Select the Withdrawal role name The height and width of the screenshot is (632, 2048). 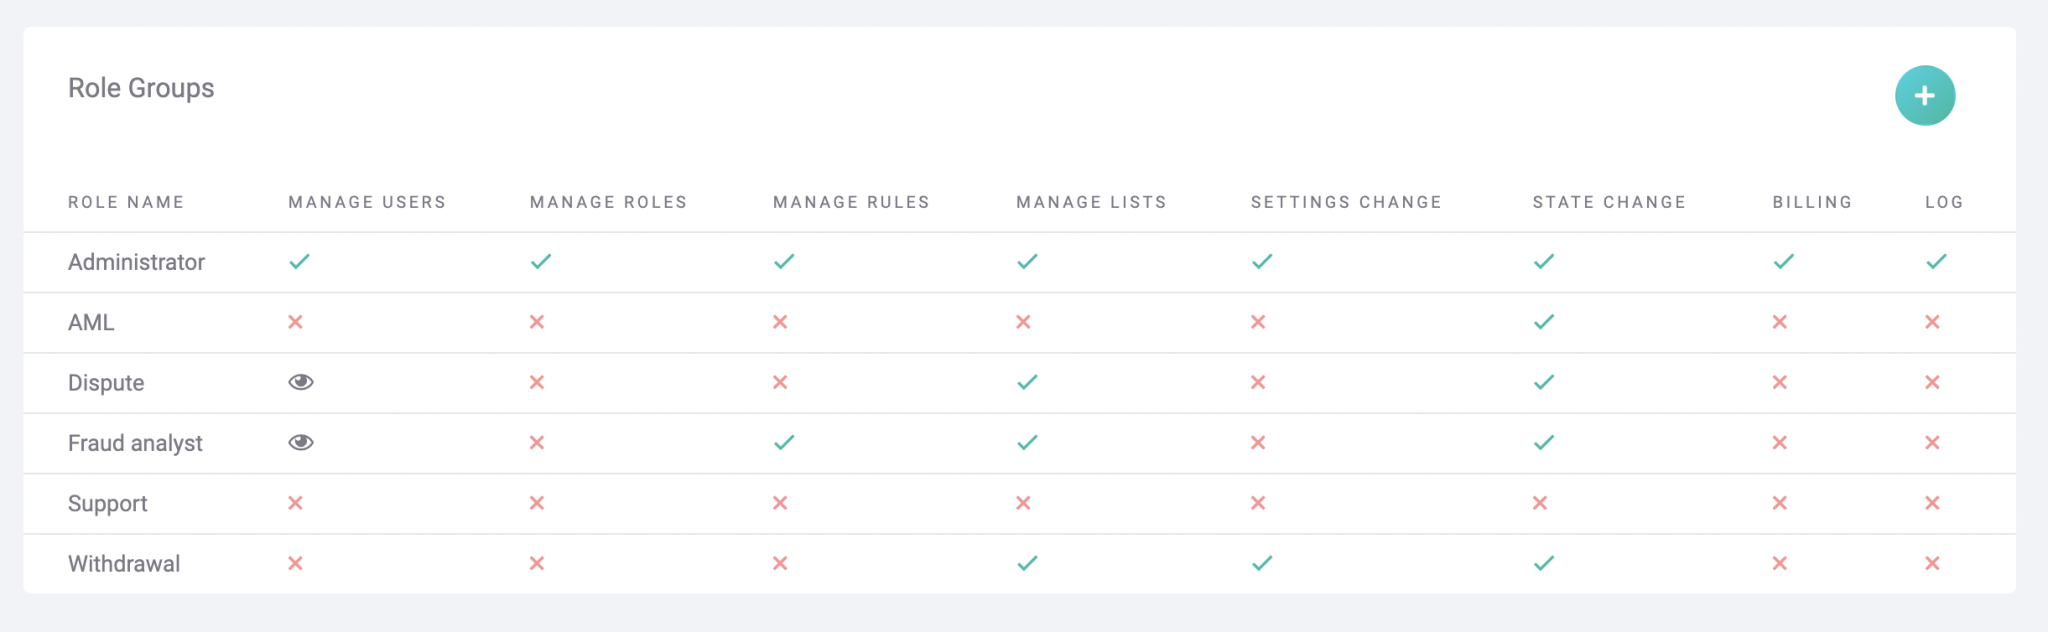coord(123,563)
